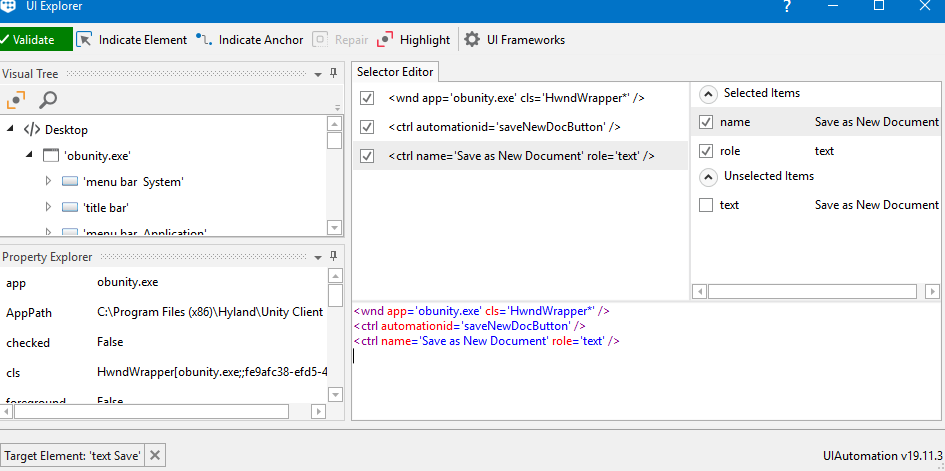Viewport: 945px width, 471px height.
Task: Uncheck the ctrl name='Save as New Document' row
Action: point(367,155)
